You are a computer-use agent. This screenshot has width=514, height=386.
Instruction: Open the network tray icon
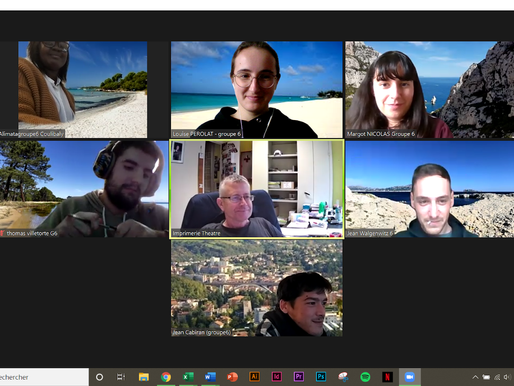click(497, 377)
